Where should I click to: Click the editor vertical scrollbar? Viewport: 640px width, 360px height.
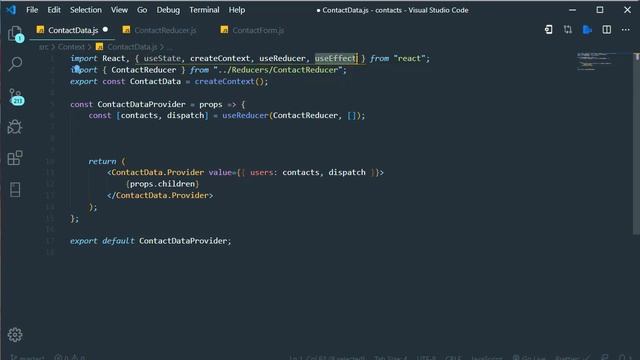(x=636, y=143)
